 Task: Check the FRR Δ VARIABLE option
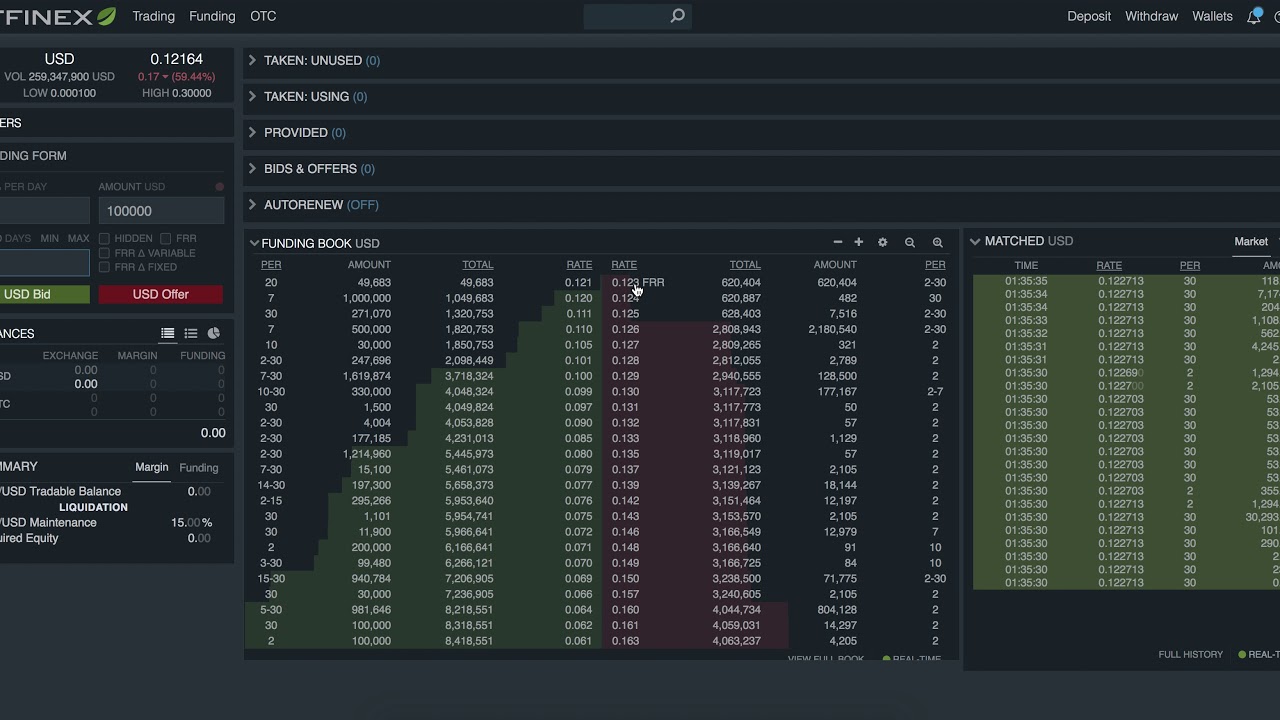point(104,253)
